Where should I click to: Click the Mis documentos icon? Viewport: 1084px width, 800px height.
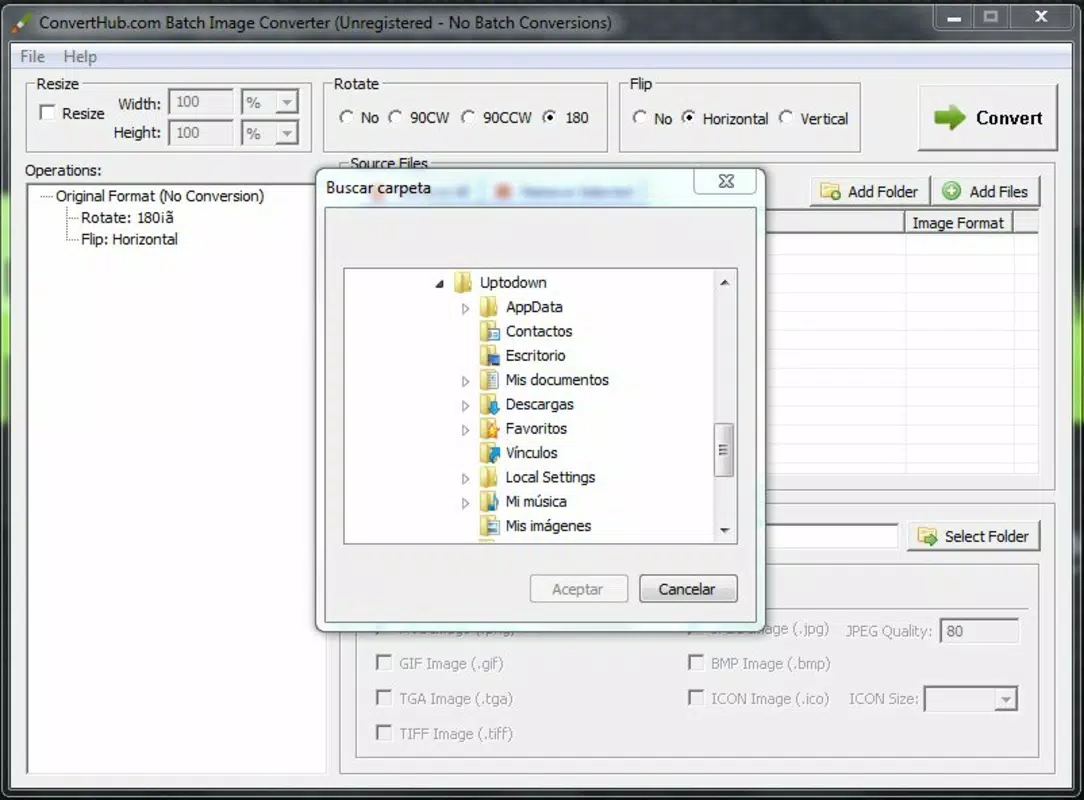coord(489,380)
